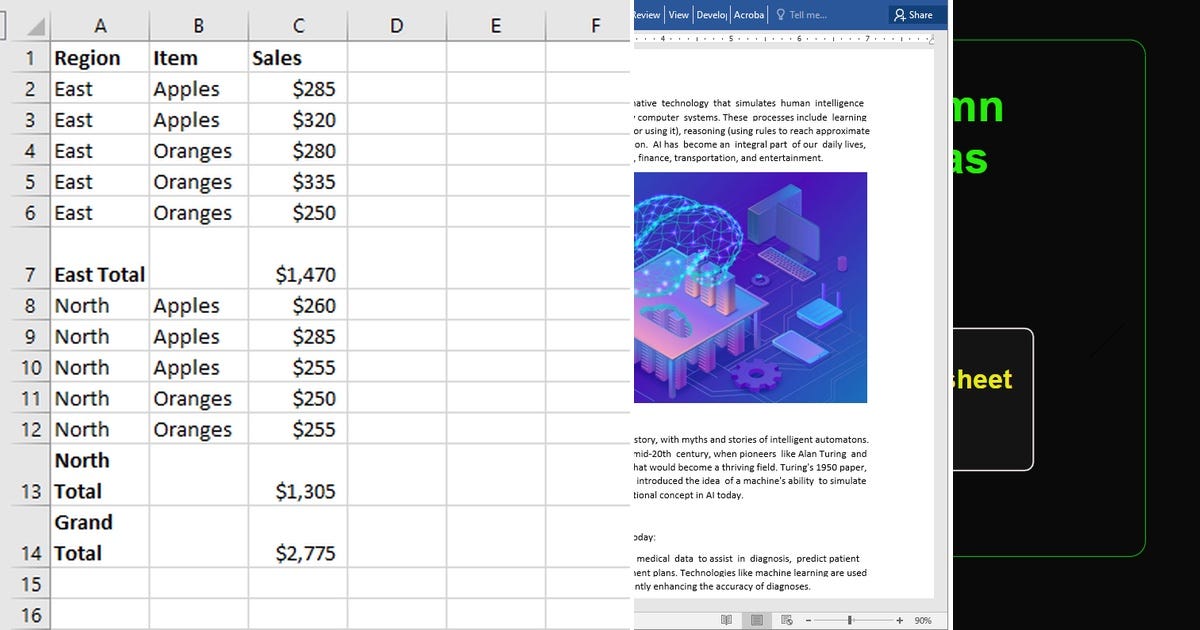Screen dimensions: 1200x630
Task: Switch the document to Read Mode view
Action: 726,619
